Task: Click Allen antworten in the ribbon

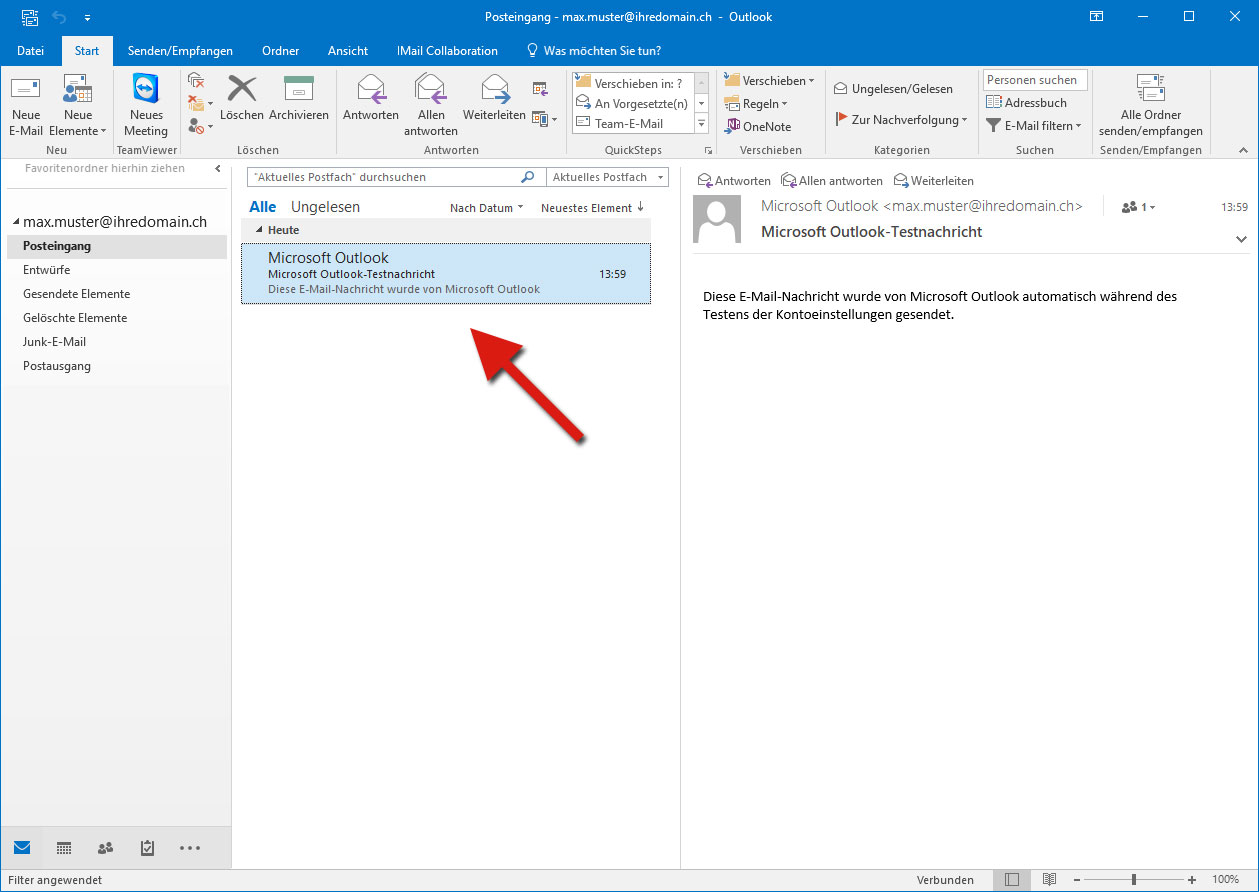Action: [431, 90]
